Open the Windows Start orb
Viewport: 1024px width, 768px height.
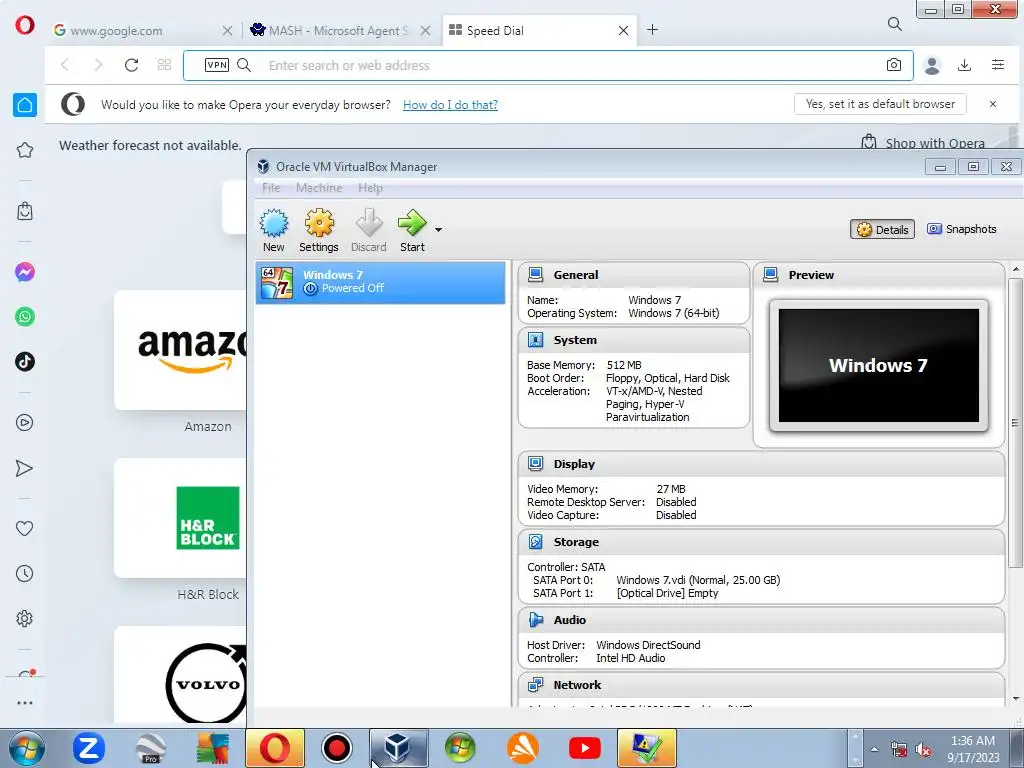pos(27,748)
